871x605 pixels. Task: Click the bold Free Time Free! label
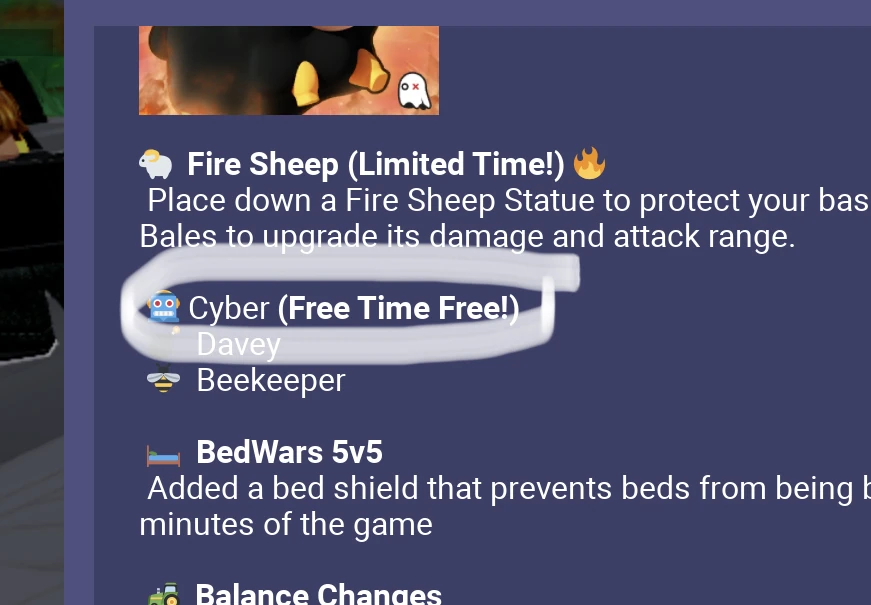pos(398,308)
